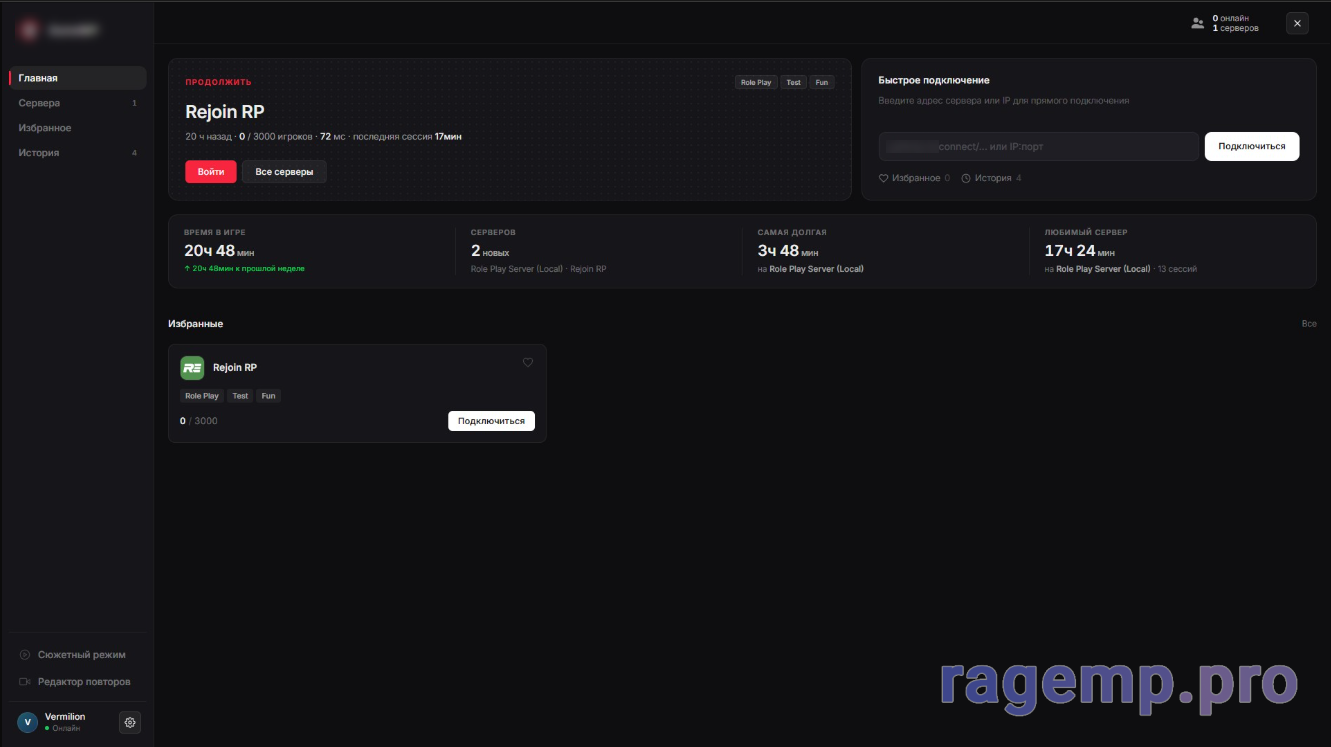Click the Fun tag in Продолжить banner
The width and height of the screenshot is (1331, 747).
[x=822, y=82]
